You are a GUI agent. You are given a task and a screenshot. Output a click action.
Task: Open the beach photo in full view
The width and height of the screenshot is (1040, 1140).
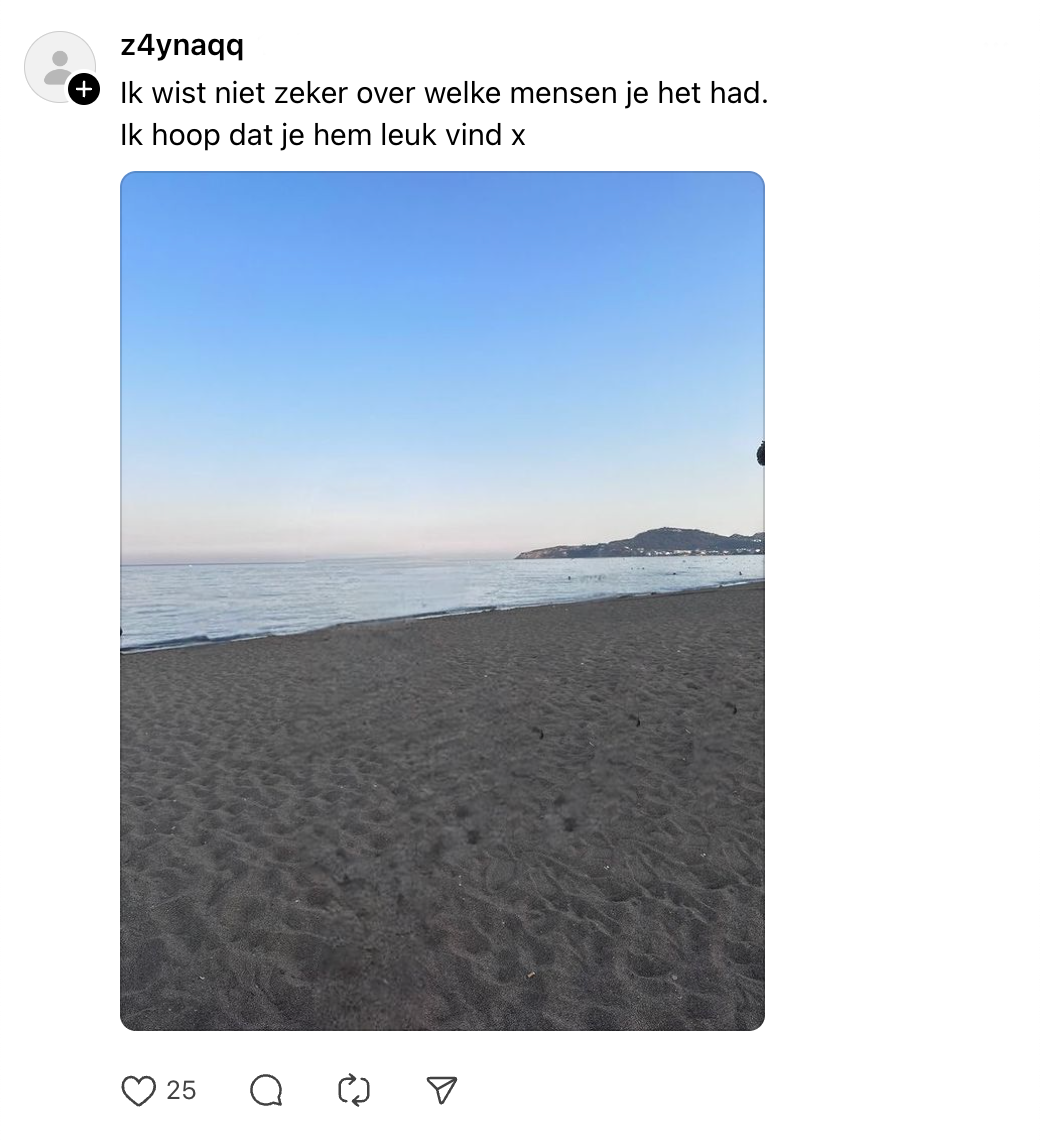tap(442, 600)
